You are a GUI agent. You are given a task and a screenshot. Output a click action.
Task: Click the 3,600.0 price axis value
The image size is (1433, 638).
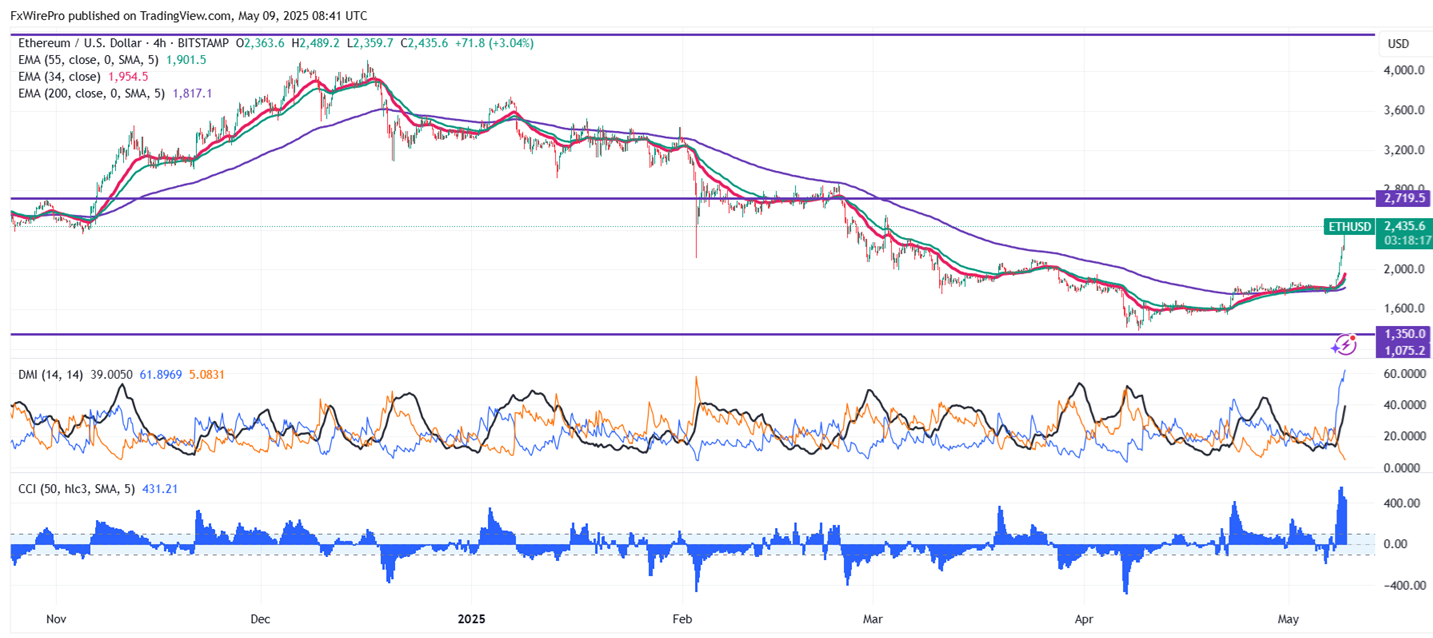click(x=1404, y=110)
